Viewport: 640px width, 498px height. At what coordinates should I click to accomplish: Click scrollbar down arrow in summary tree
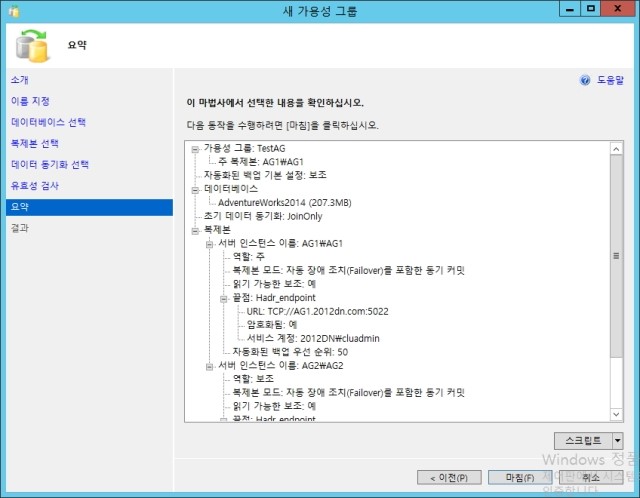click(616, 414)
